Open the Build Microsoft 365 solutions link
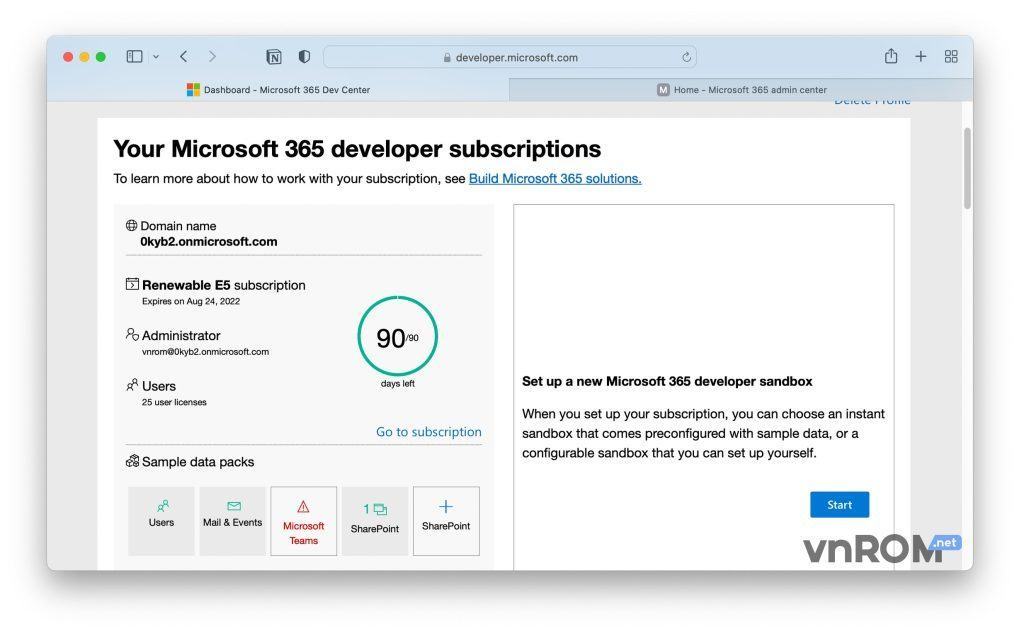Viewport: 1024px width, 634px height. [x=555, y=179]
